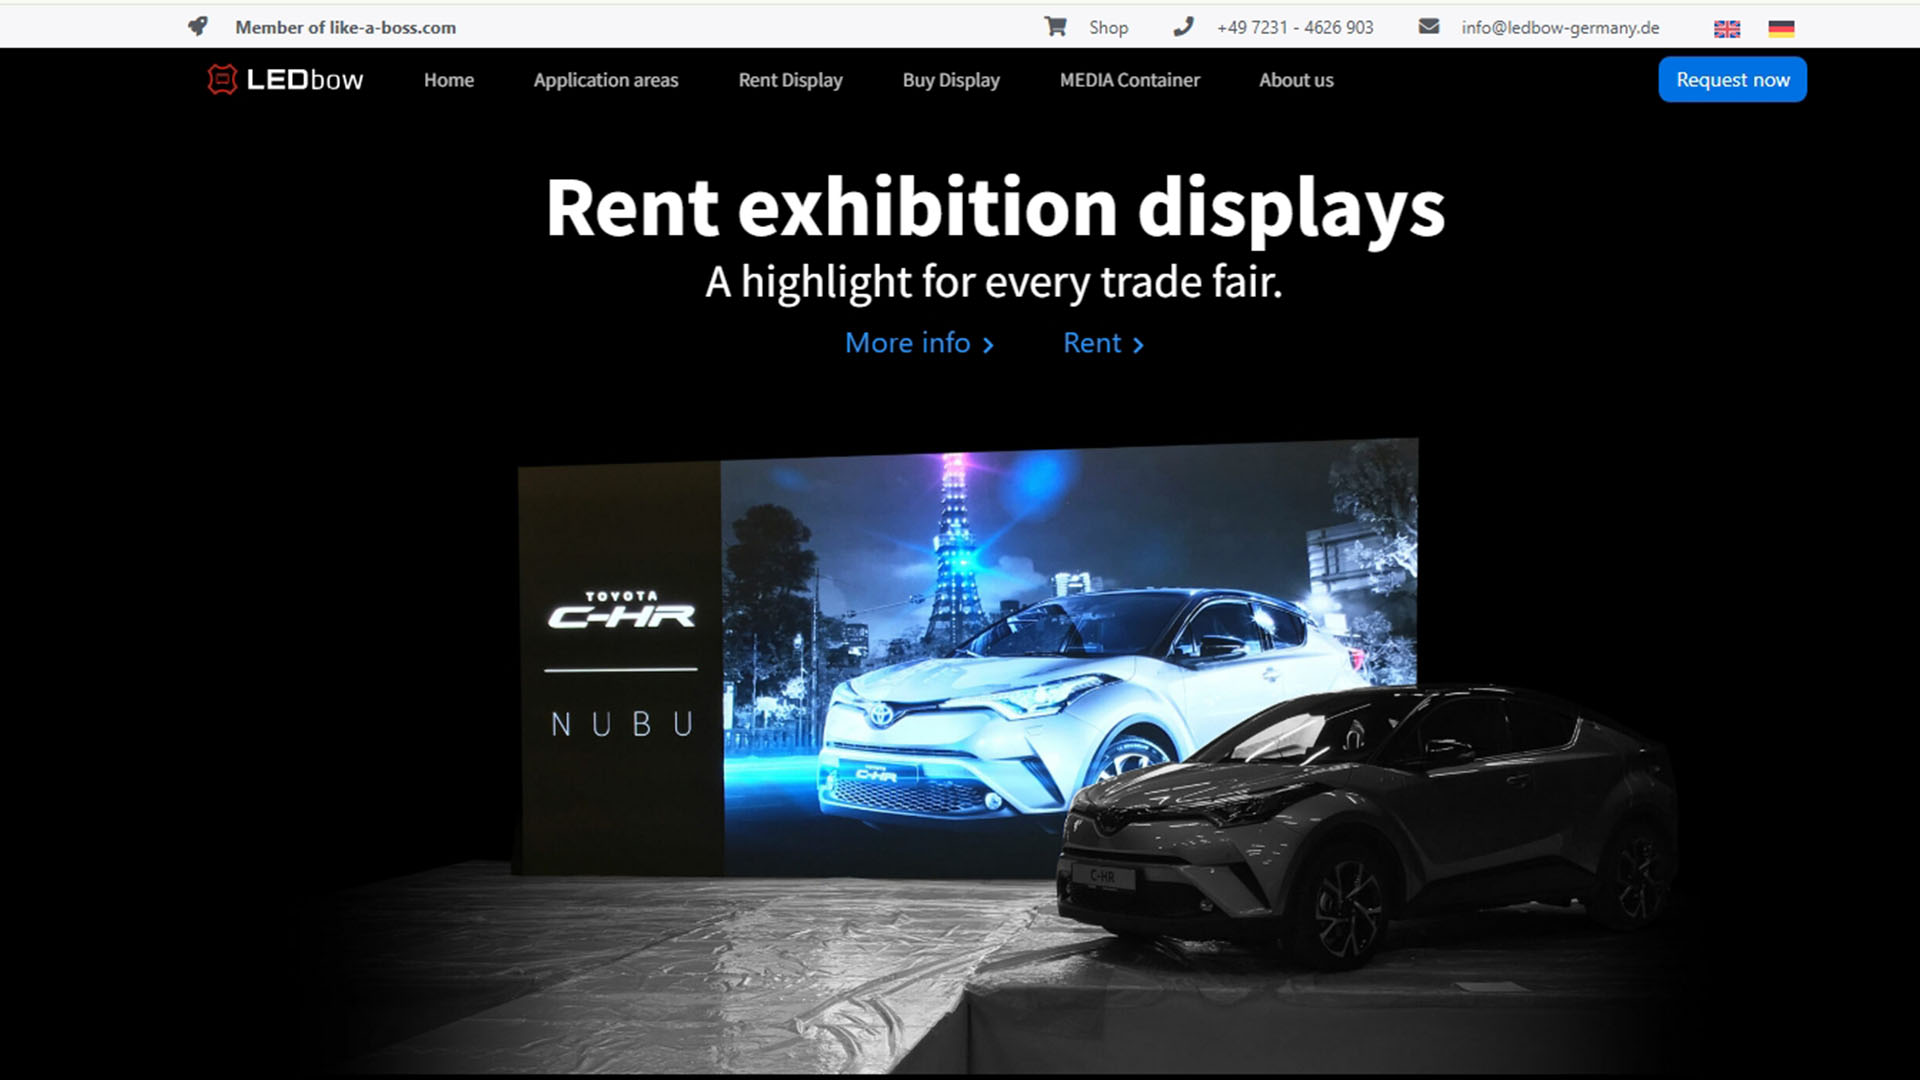The image size is (1920, 1080).
Task: Open the Shop link
Action: (x=1109, y=28)
